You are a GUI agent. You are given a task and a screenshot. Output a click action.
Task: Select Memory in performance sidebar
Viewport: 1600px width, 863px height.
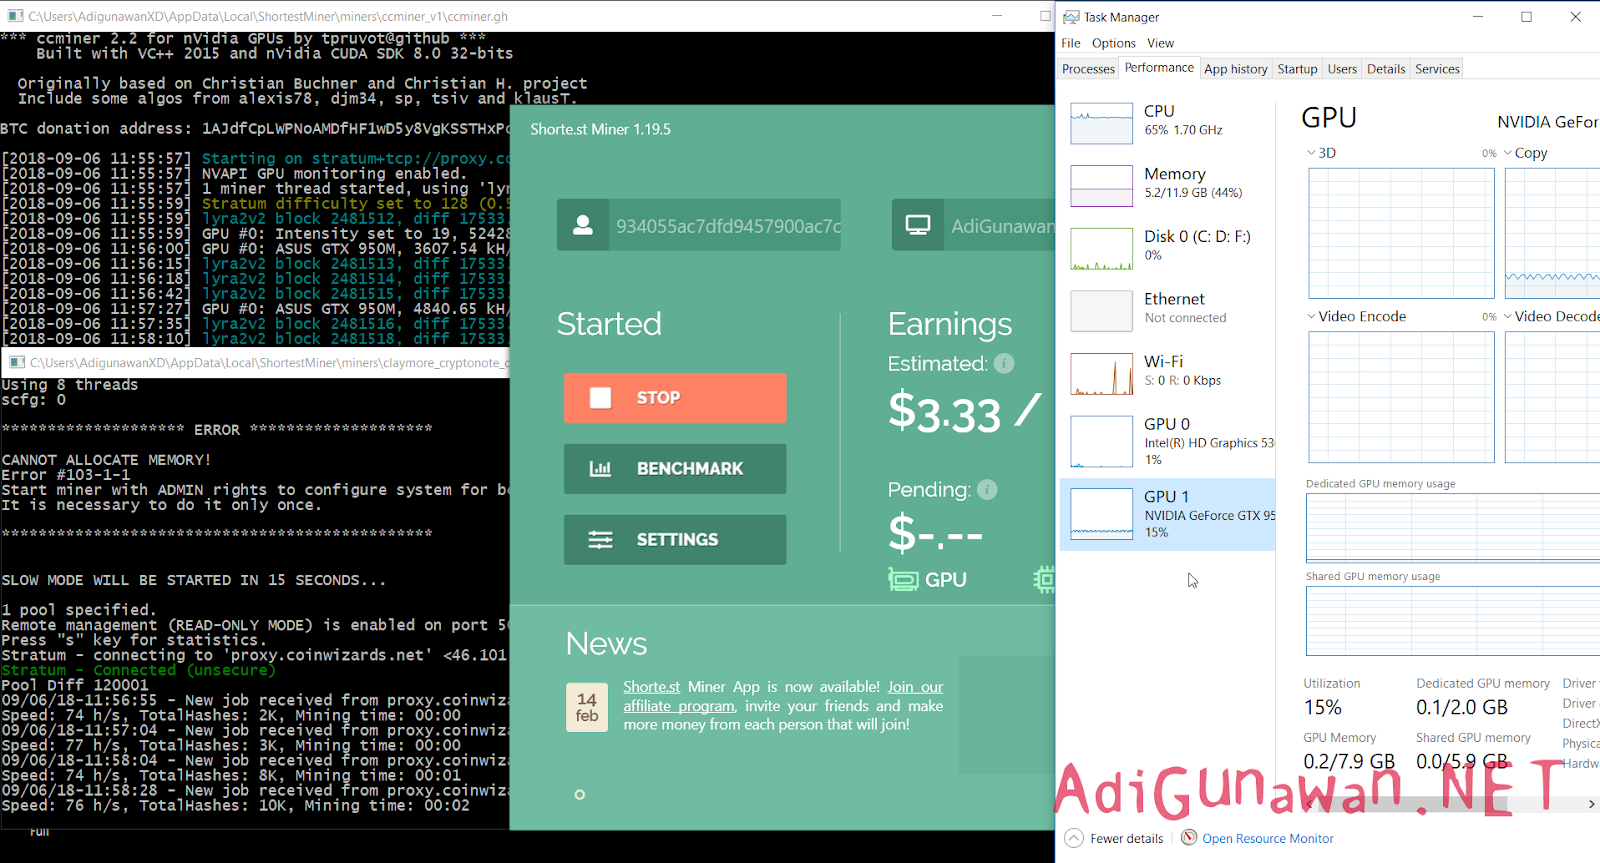pos(1167,185)
